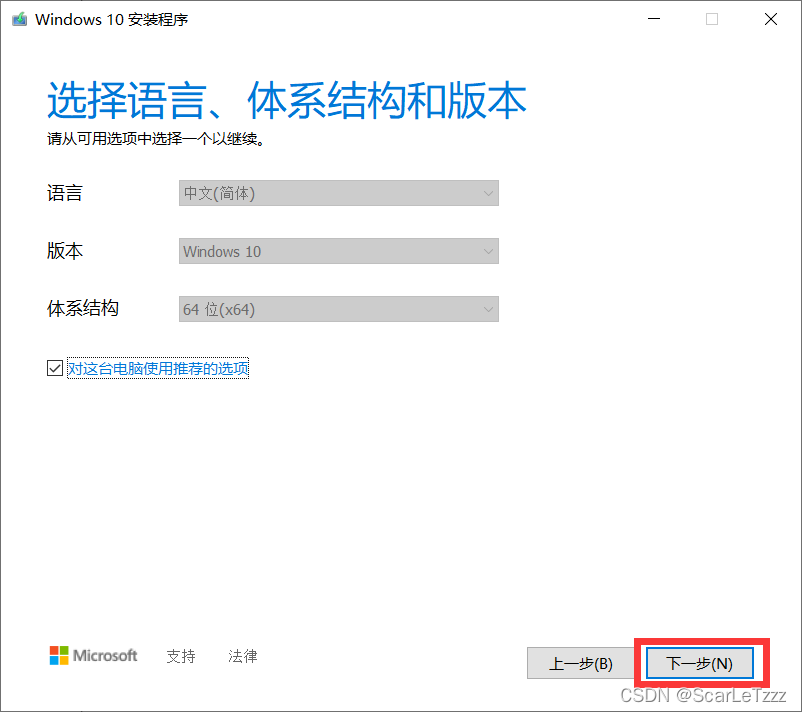Close the Windows 10 安装程序 window
The height and width of the screenshot is (712, 802).
point(771,19)
